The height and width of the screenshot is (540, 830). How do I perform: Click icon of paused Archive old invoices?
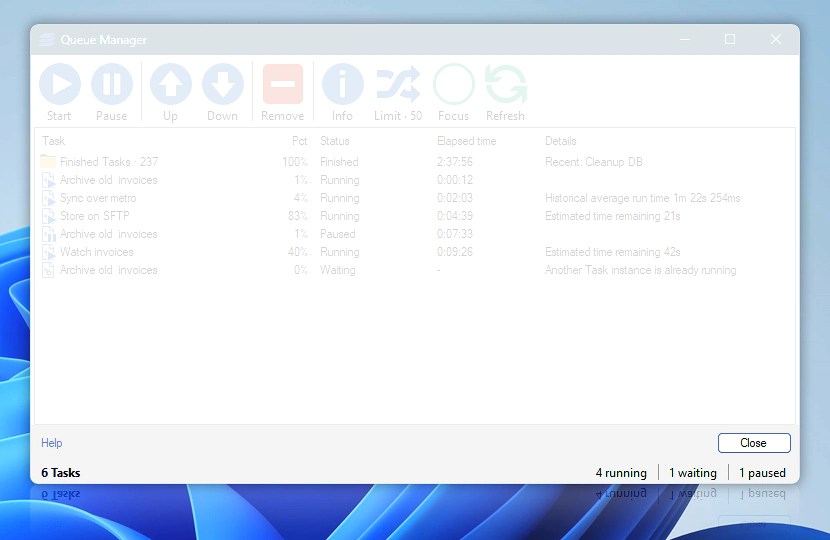coord(48,234)
